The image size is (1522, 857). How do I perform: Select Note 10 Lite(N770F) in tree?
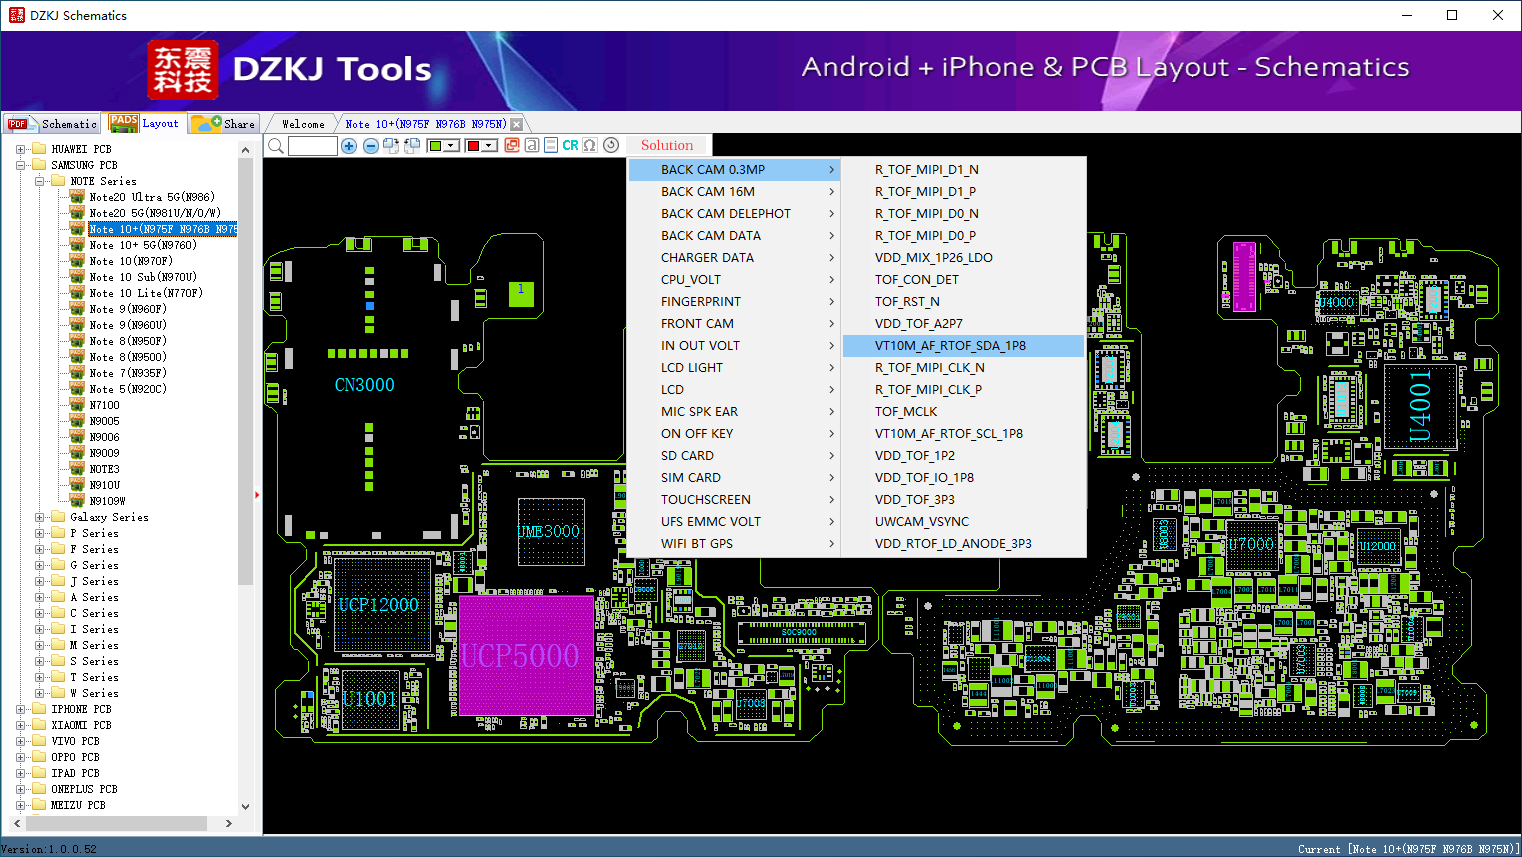click(146, 293)
